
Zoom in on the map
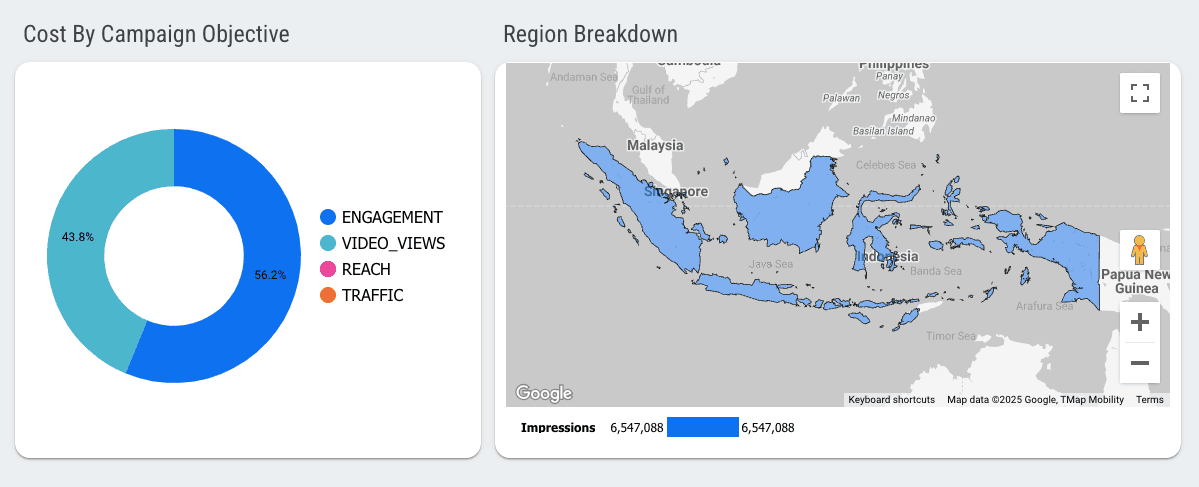coord(1139,322)
